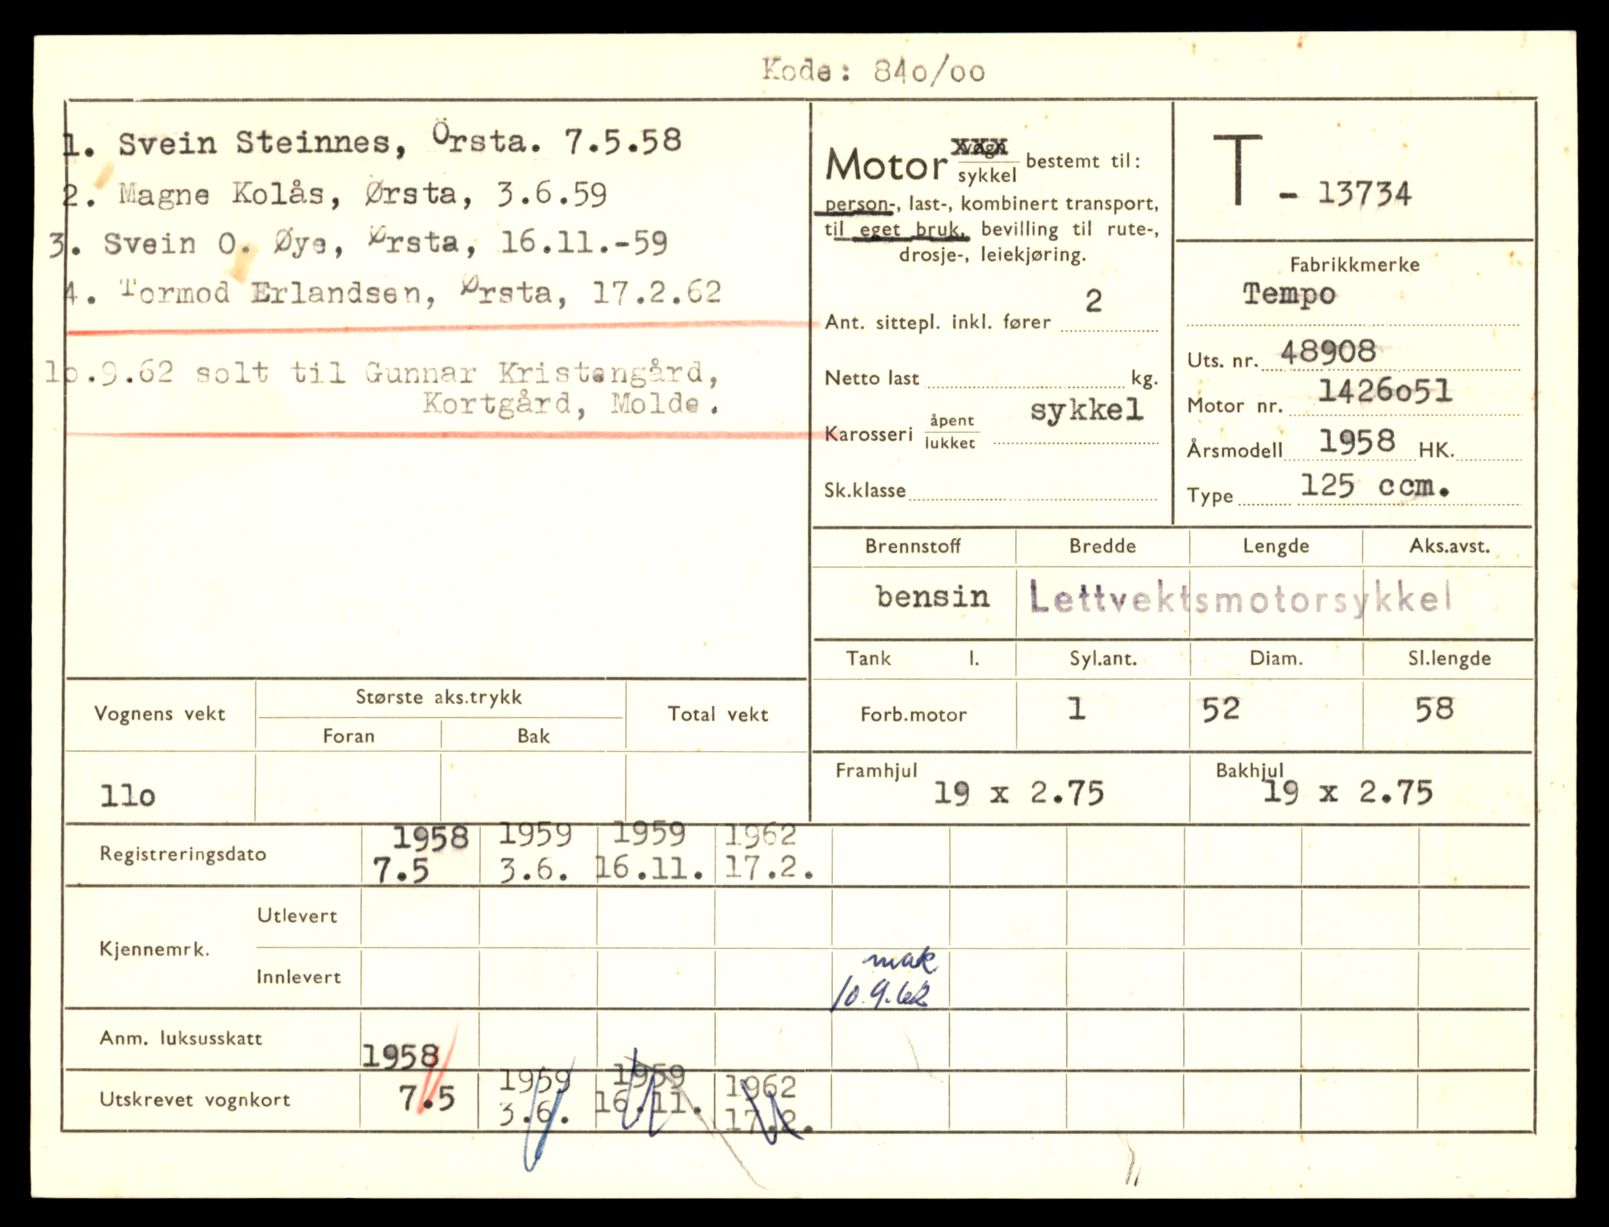The height and width of the screenshot is (1227, 1609).
Task: Select the Brennstoff value bensin
Action: (932, 597)
